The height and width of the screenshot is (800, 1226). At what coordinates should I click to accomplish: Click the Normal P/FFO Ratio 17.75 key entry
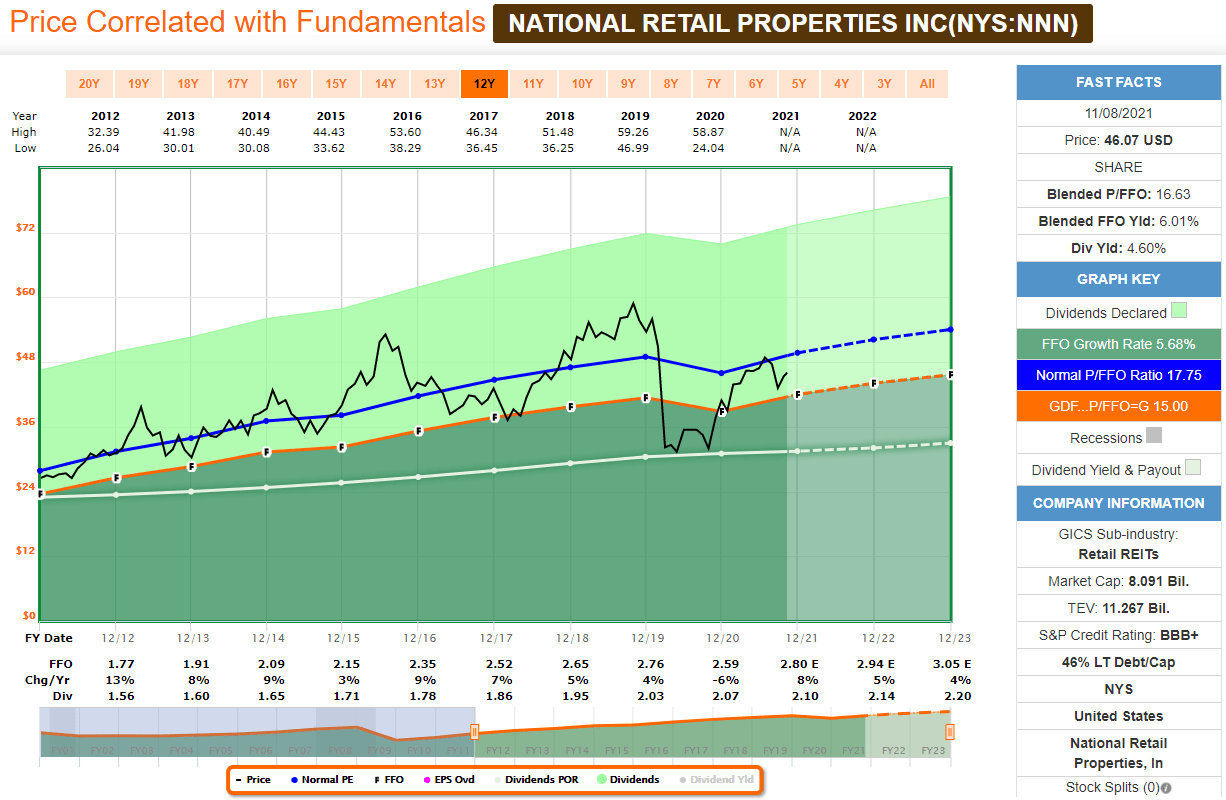[x=1118, y=374]
